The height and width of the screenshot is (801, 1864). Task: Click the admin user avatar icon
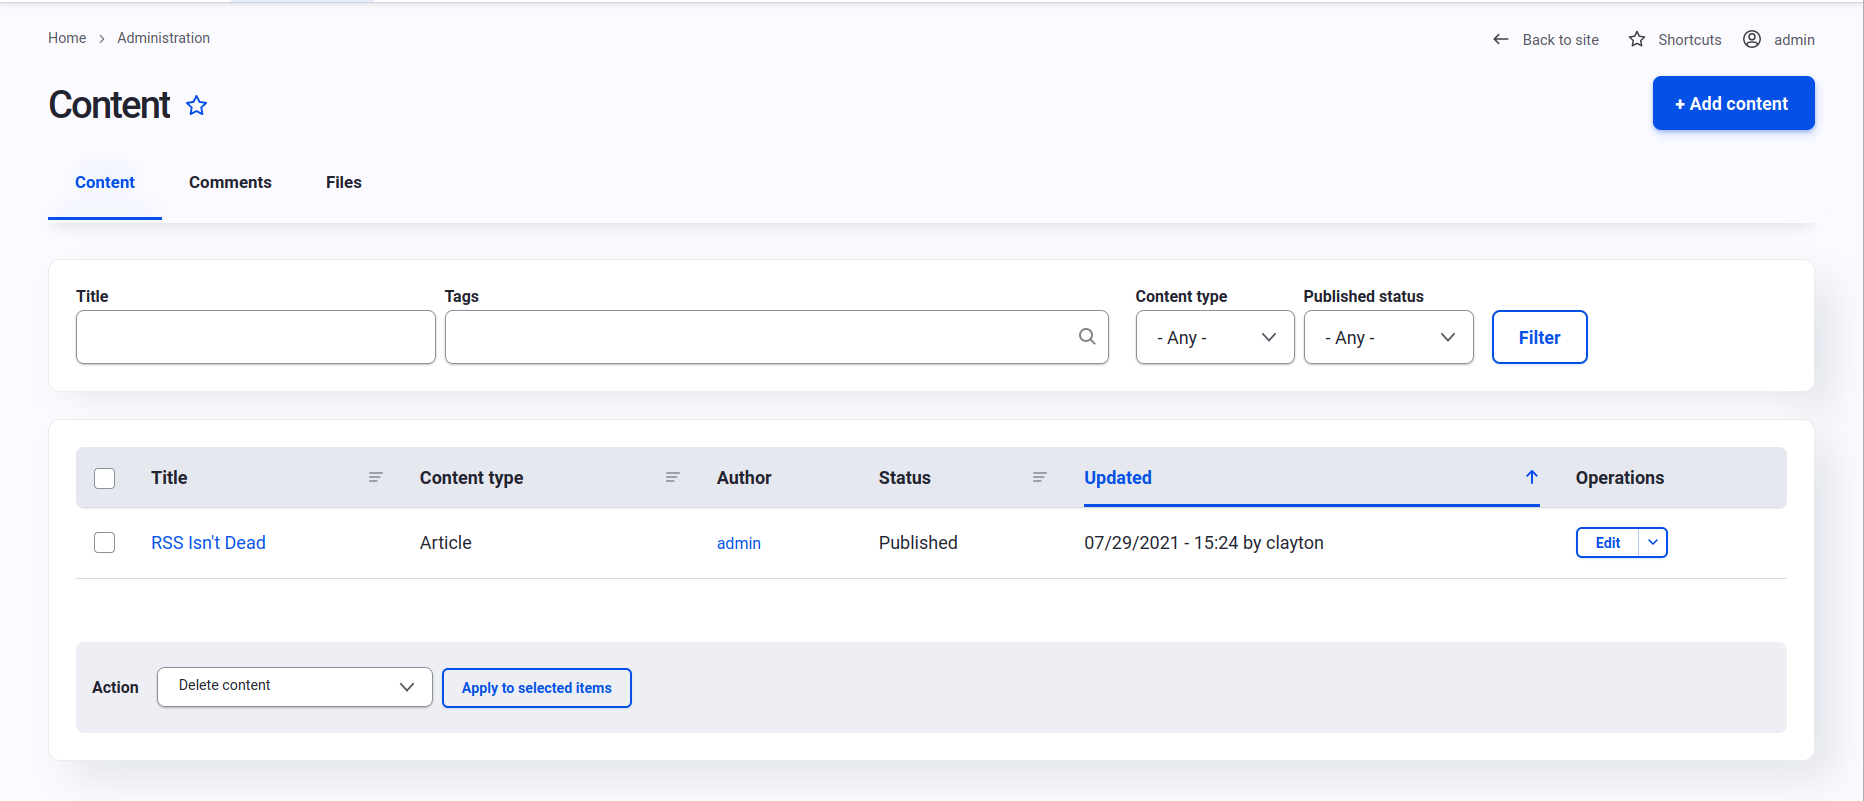pyautogui.click(x=1752, y=40)
